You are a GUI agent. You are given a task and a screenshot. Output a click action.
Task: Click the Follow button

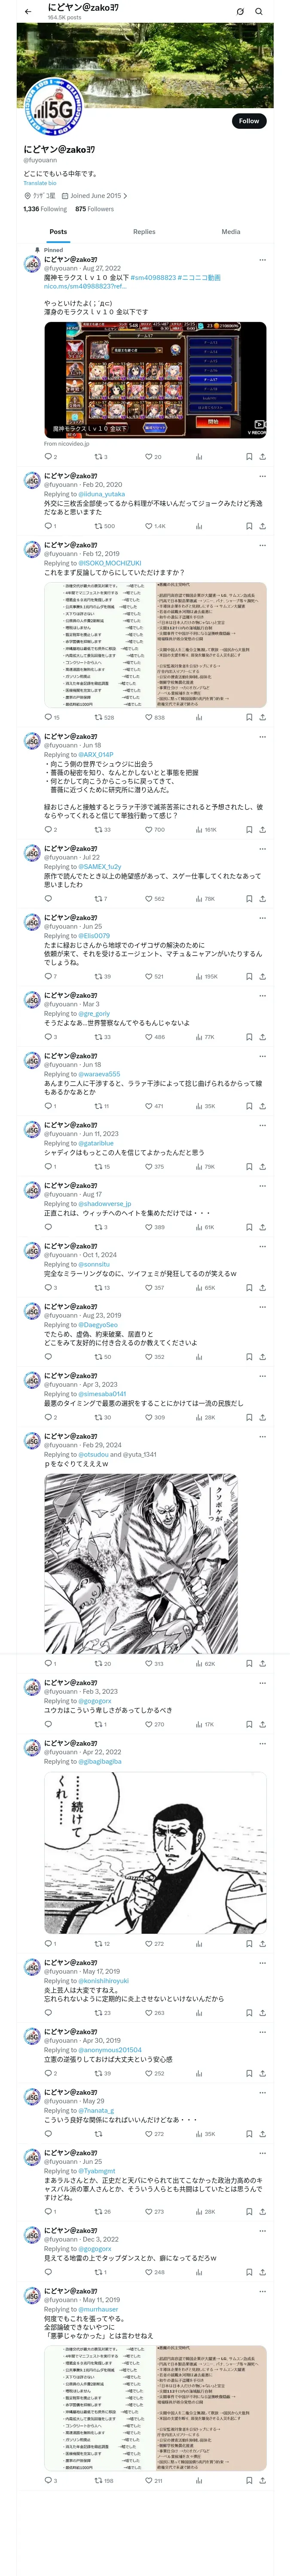click(x=248, y=121)
